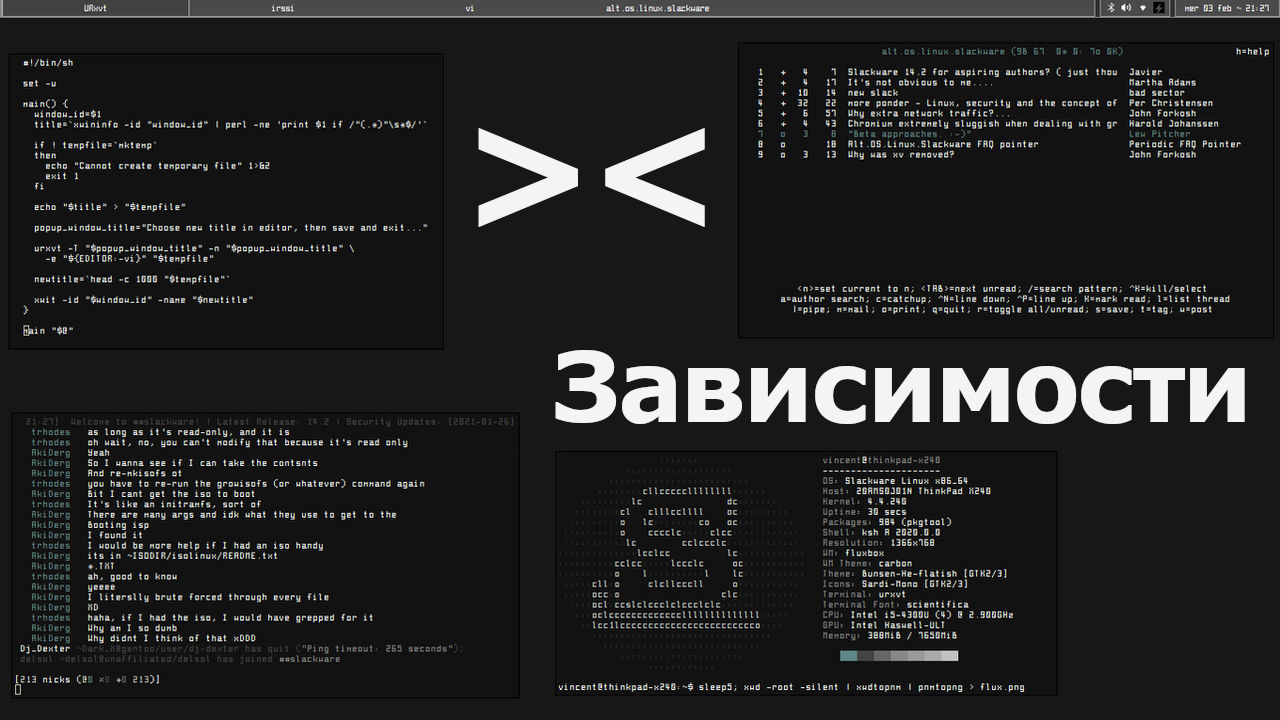Click the 'WM: fluxbox' line
1280x720 pixels.
(853, 553)
